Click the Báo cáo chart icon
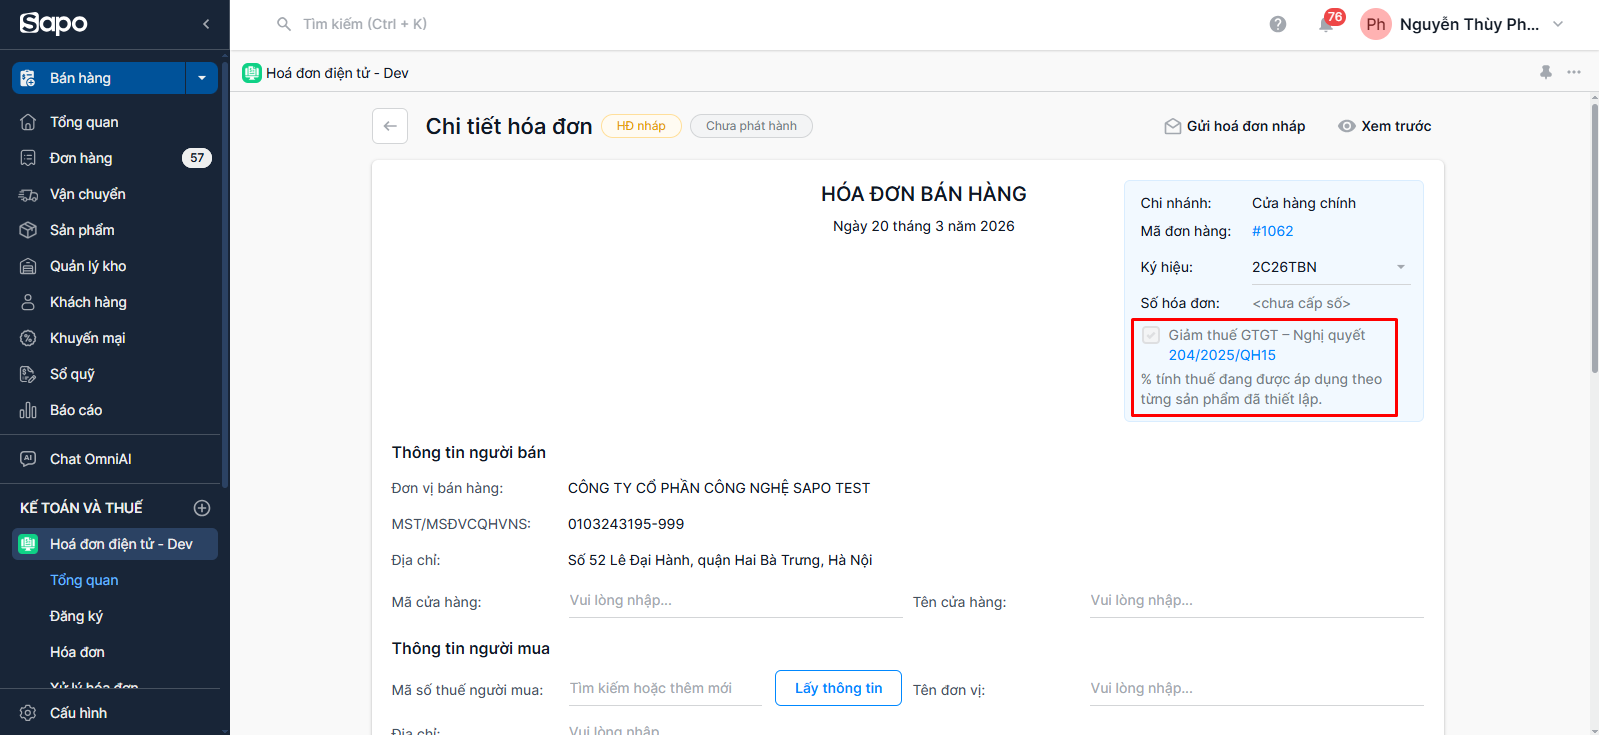1599x735 pixels. (28, 410)
